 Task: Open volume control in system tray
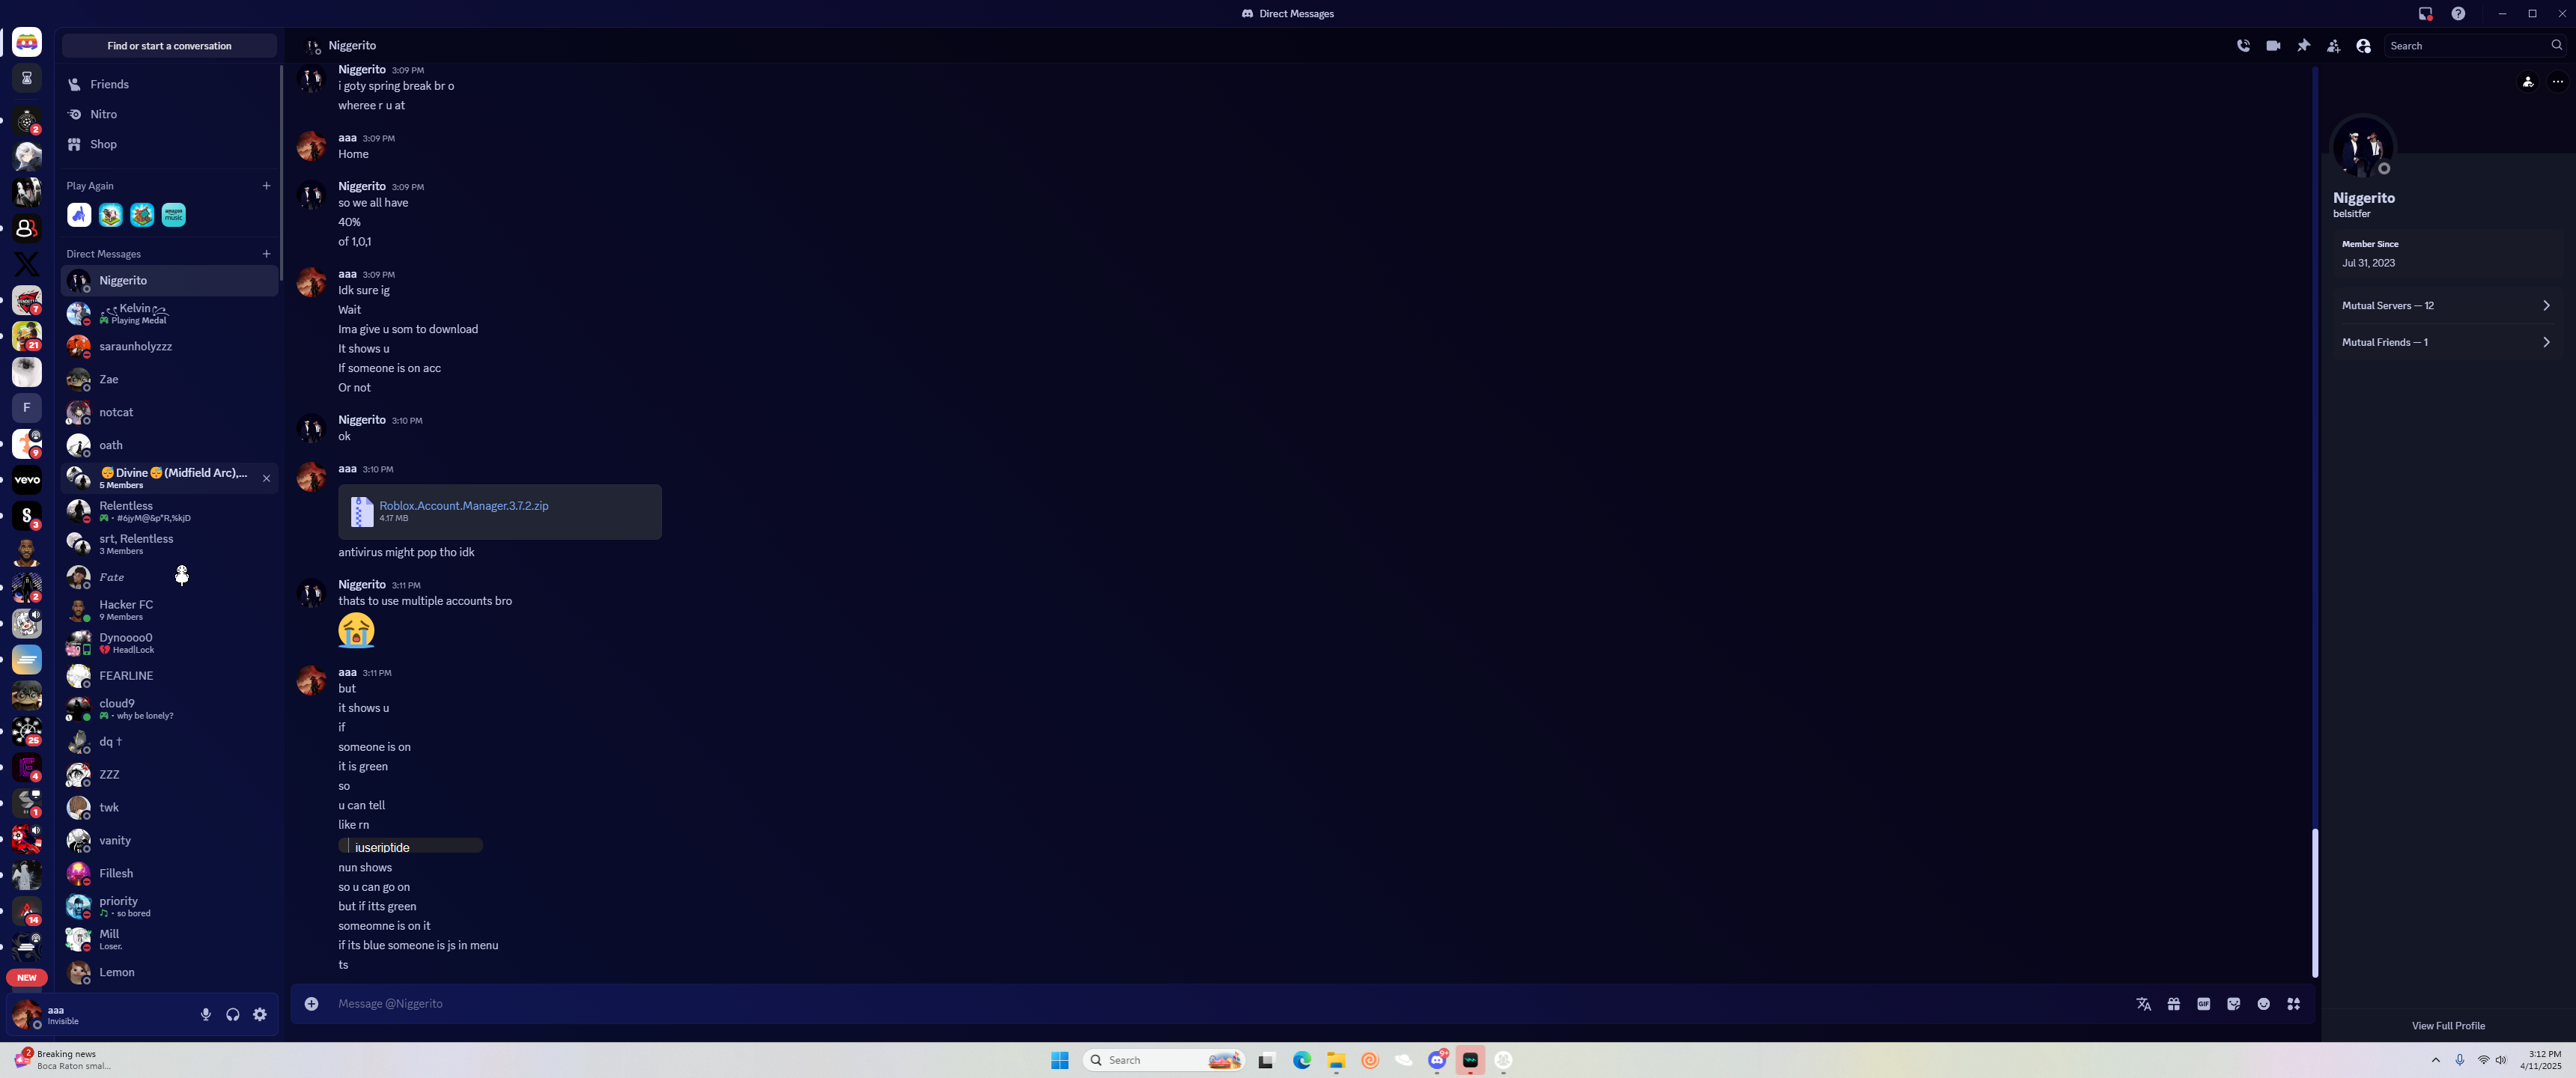point(2501,1061)
